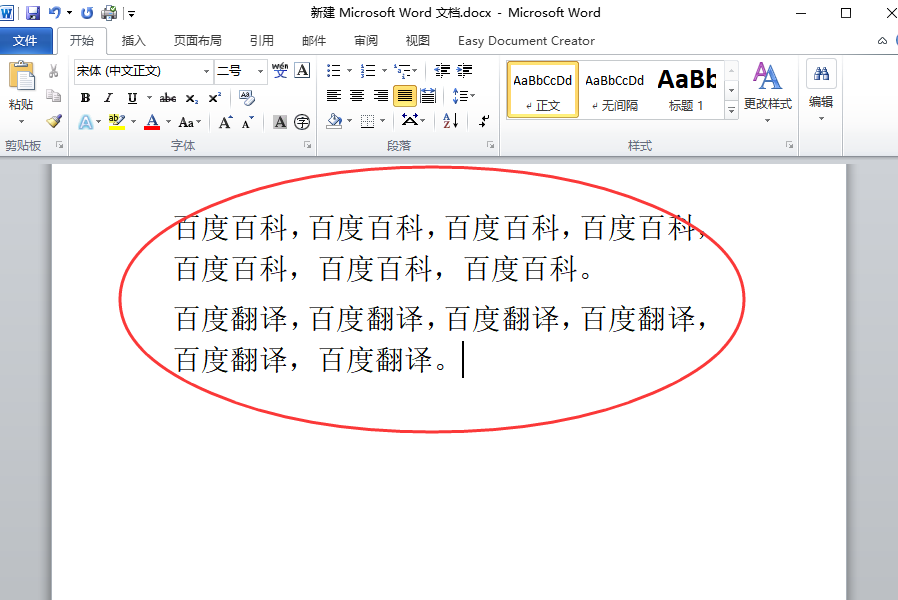The width and height of the screenshot is (898, 600).
Task: Select the 标题 1 Heading style
Action: 686,90
